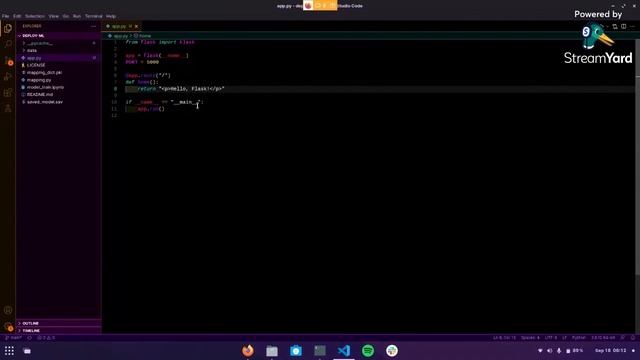Open the Extensions view

pyautogui.click(x=8, y=92)
